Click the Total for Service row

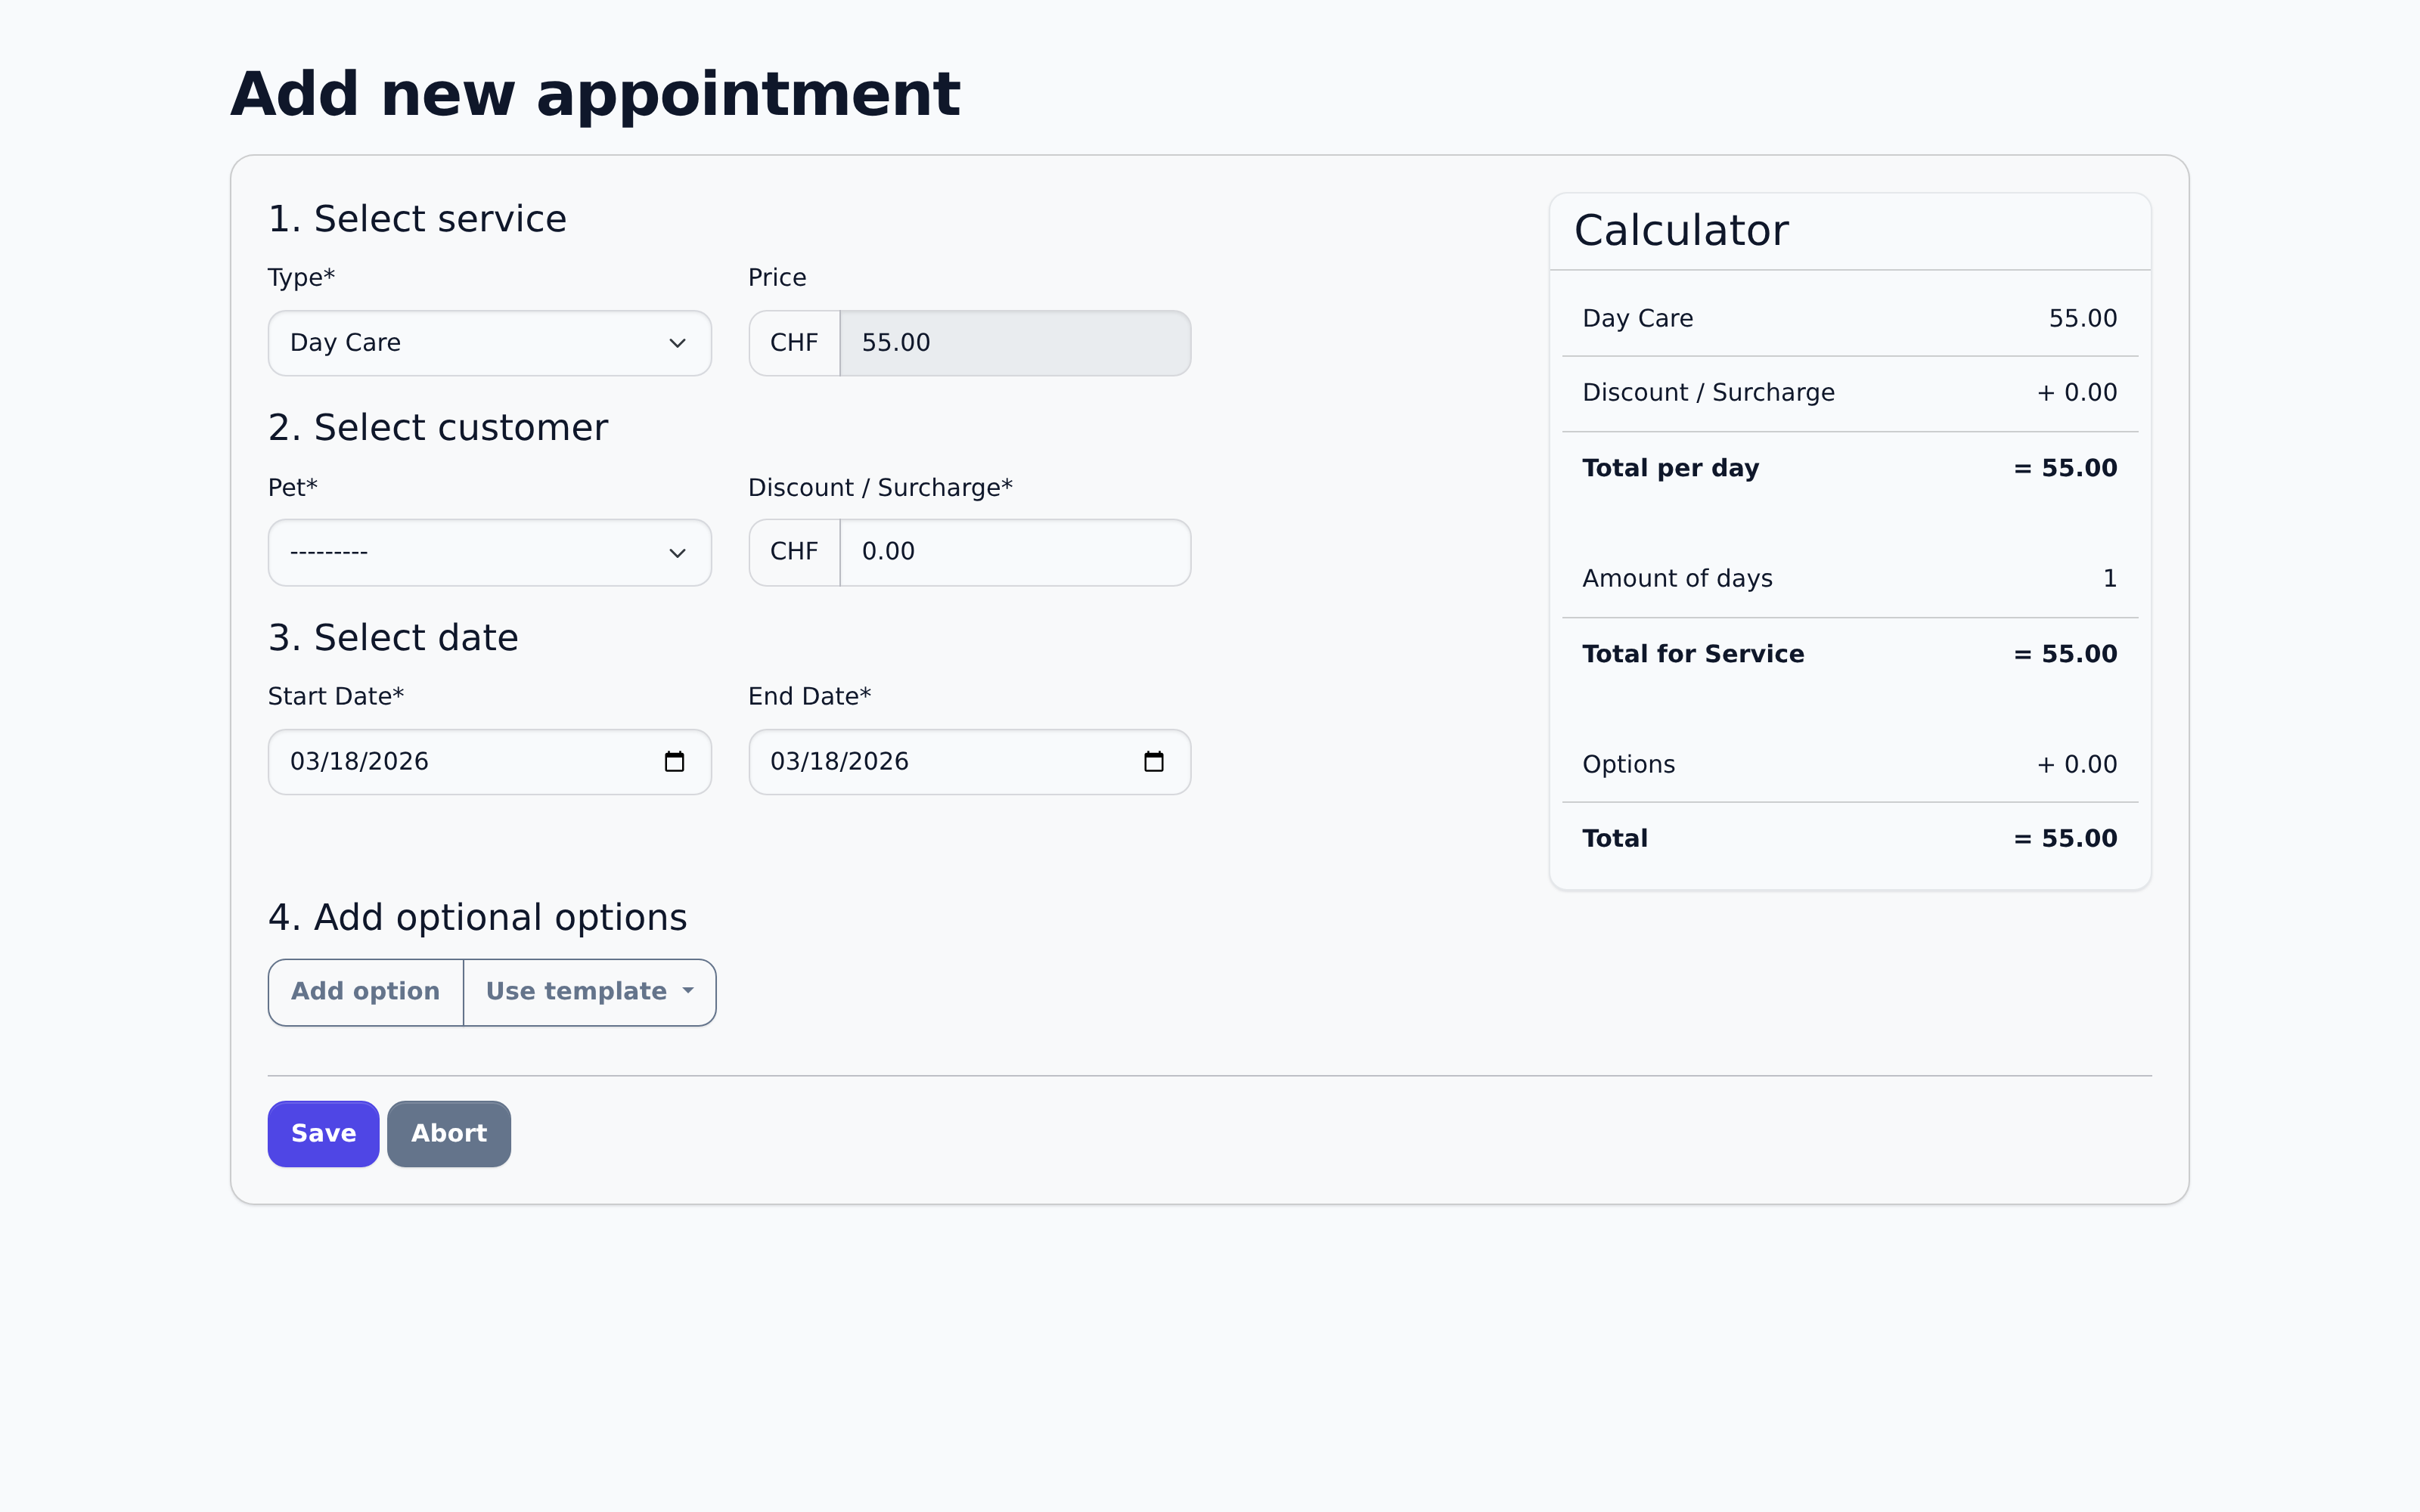1848,653
